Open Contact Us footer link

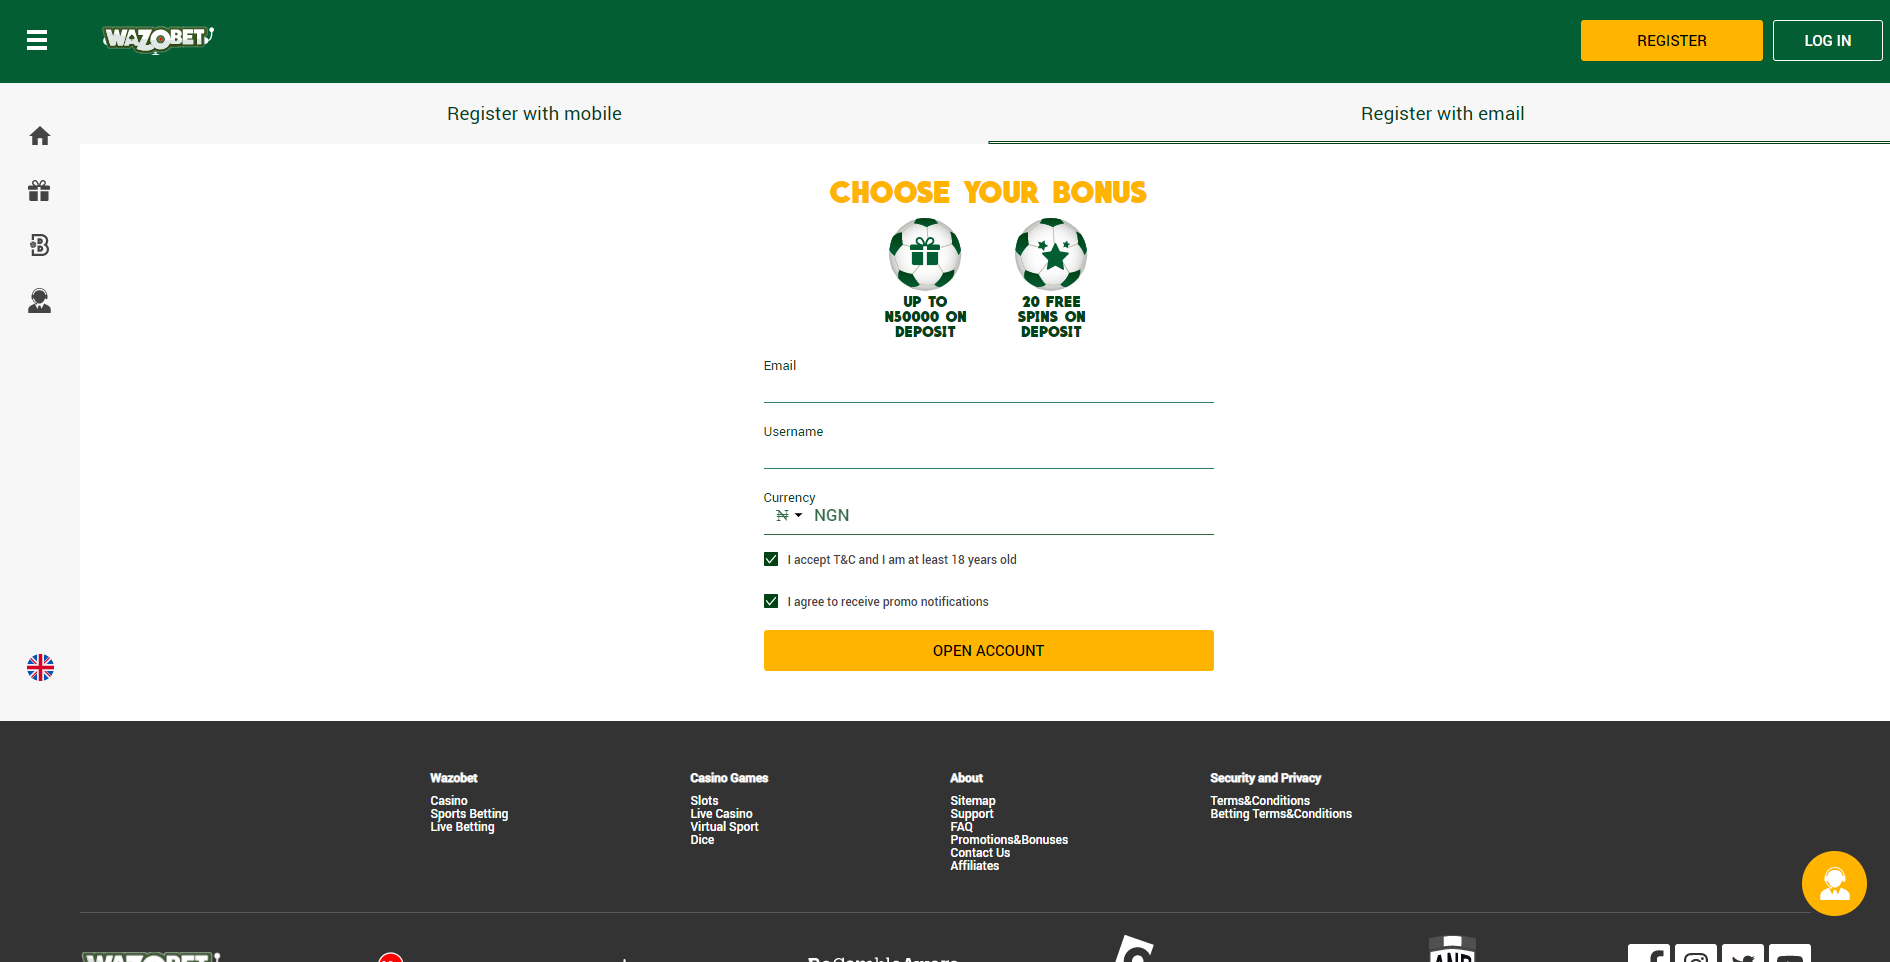(x=980, y=853)
